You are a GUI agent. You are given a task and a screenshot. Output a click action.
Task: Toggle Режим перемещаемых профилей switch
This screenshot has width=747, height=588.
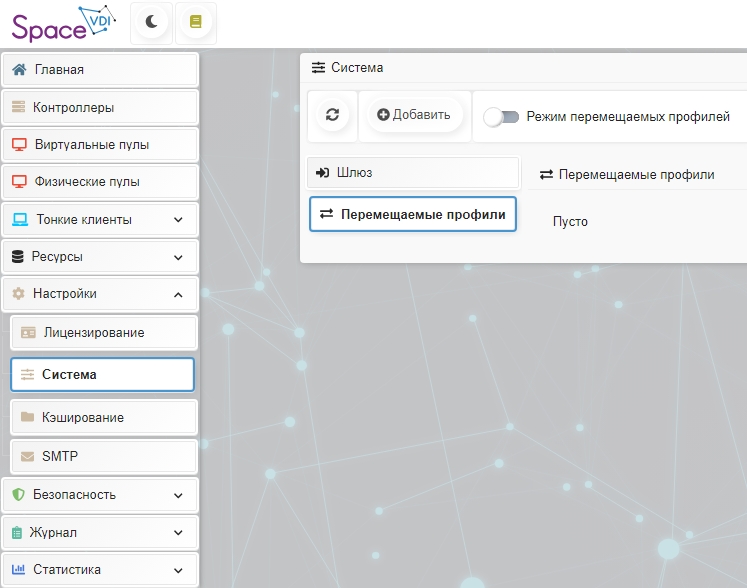(501, 117)
